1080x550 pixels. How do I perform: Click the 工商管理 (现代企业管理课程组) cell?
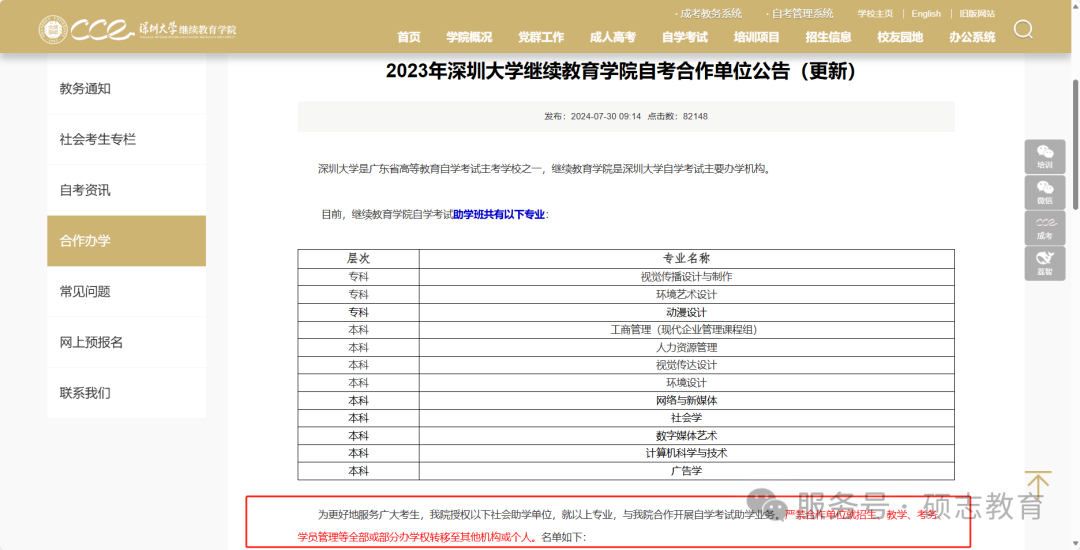(687, 330)
